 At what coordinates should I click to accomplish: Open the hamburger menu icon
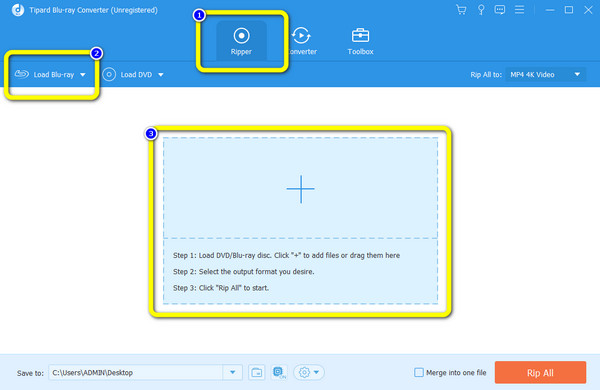(x=519, y=10)
